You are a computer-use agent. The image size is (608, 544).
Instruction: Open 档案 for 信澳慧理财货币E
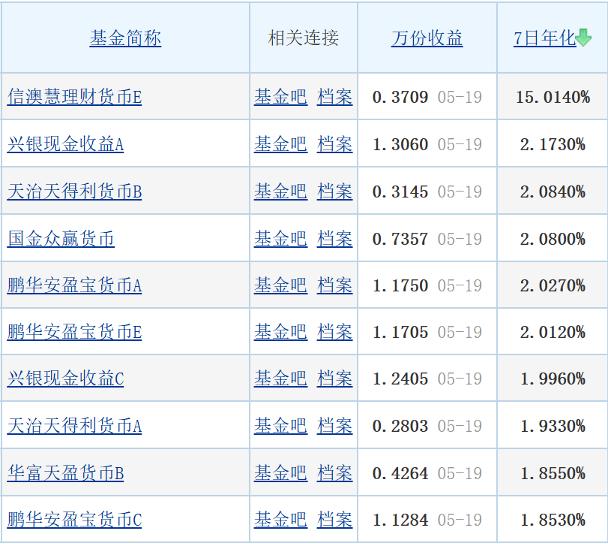click(335, 97)
